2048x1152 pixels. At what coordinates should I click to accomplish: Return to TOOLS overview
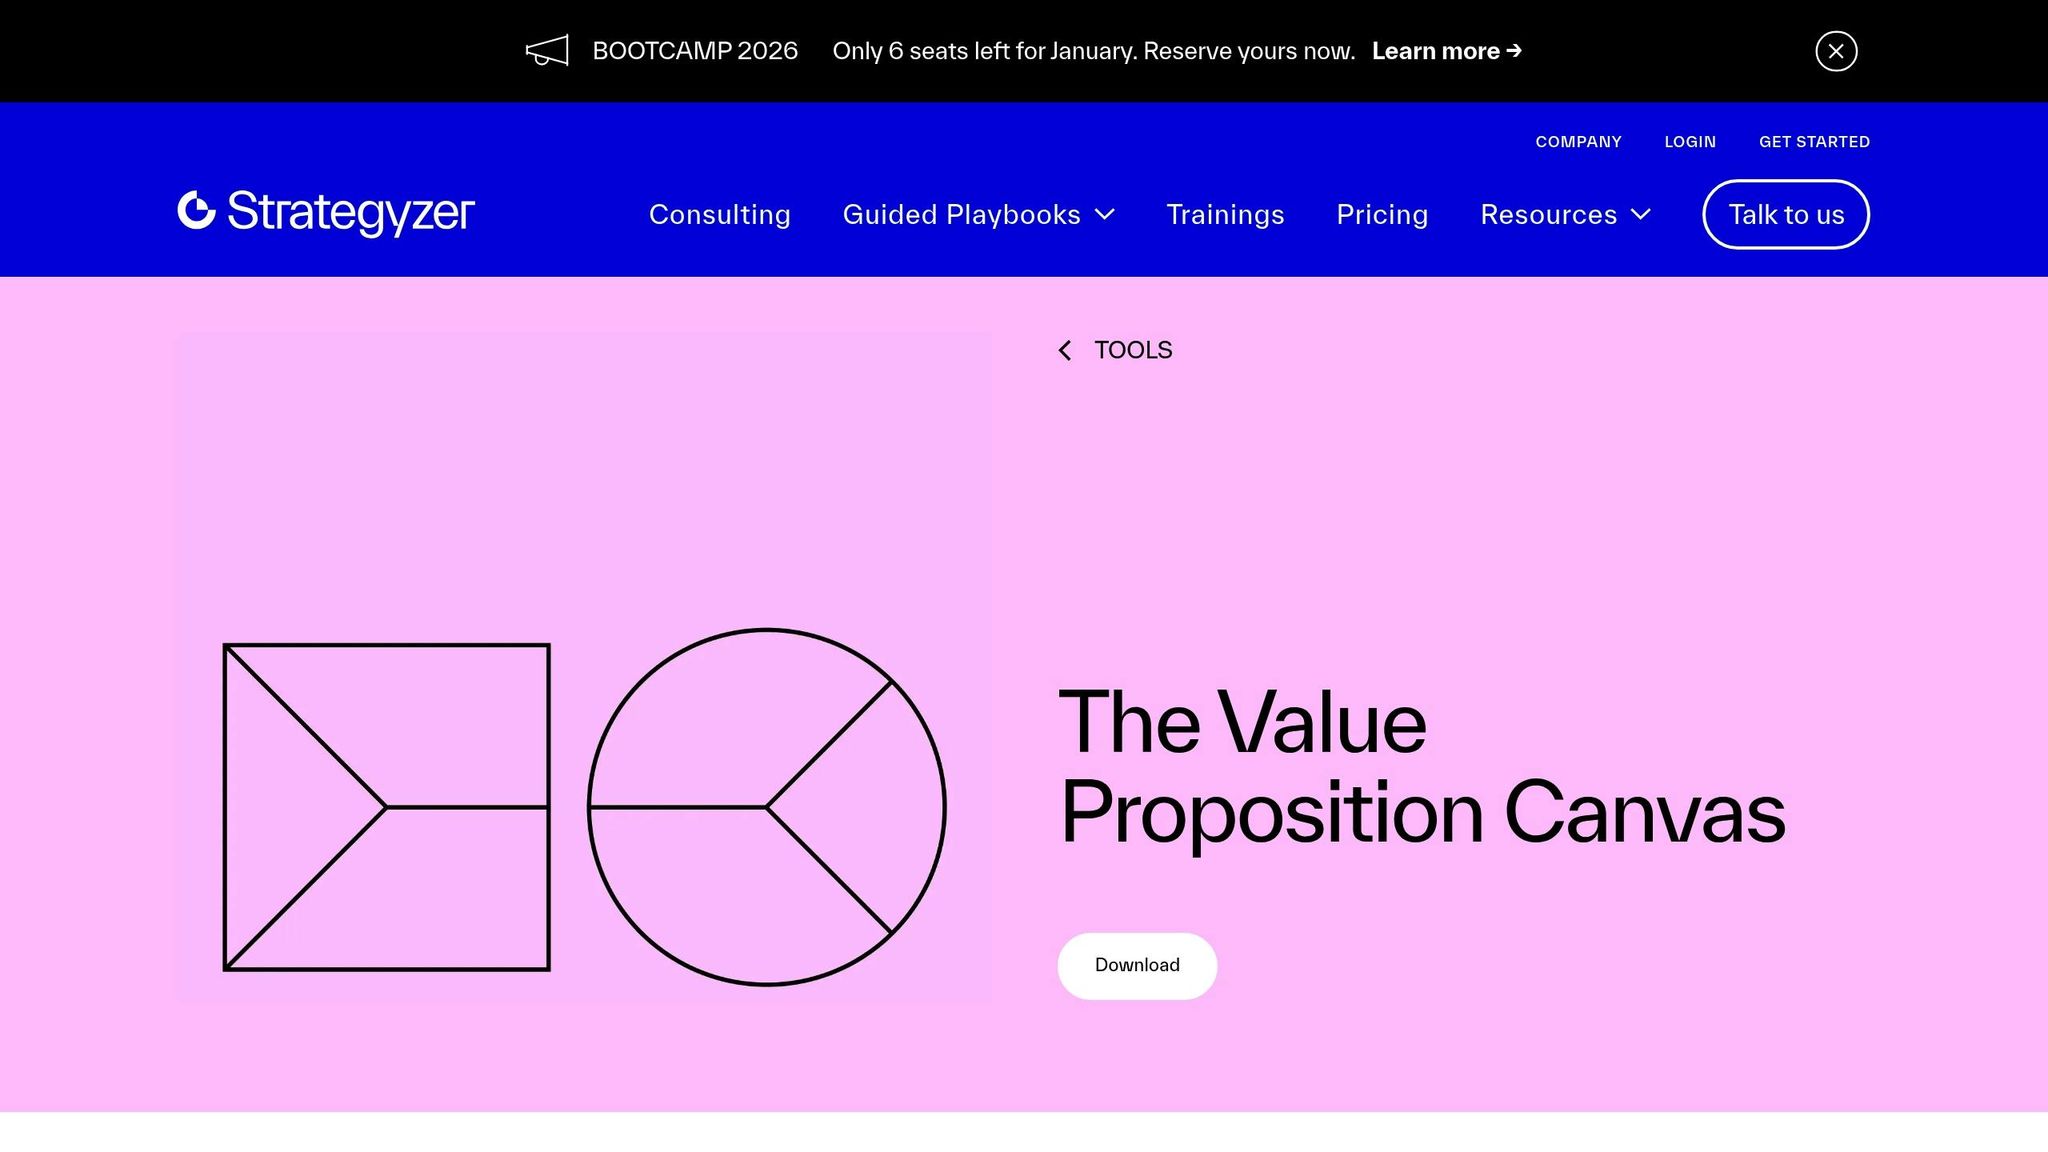click(x=1133, y=350)
